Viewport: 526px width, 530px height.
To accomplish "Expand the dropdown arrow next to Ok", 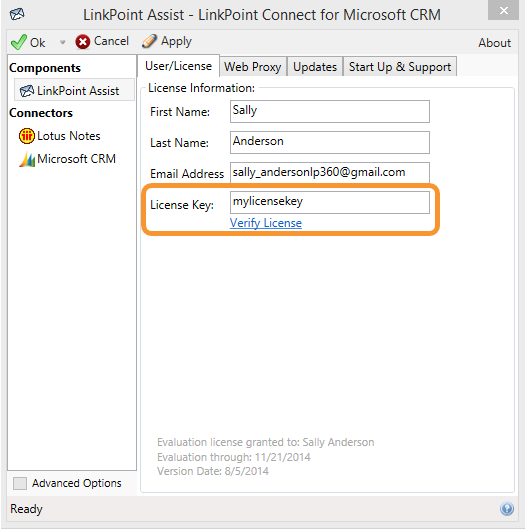I will 63,43.
